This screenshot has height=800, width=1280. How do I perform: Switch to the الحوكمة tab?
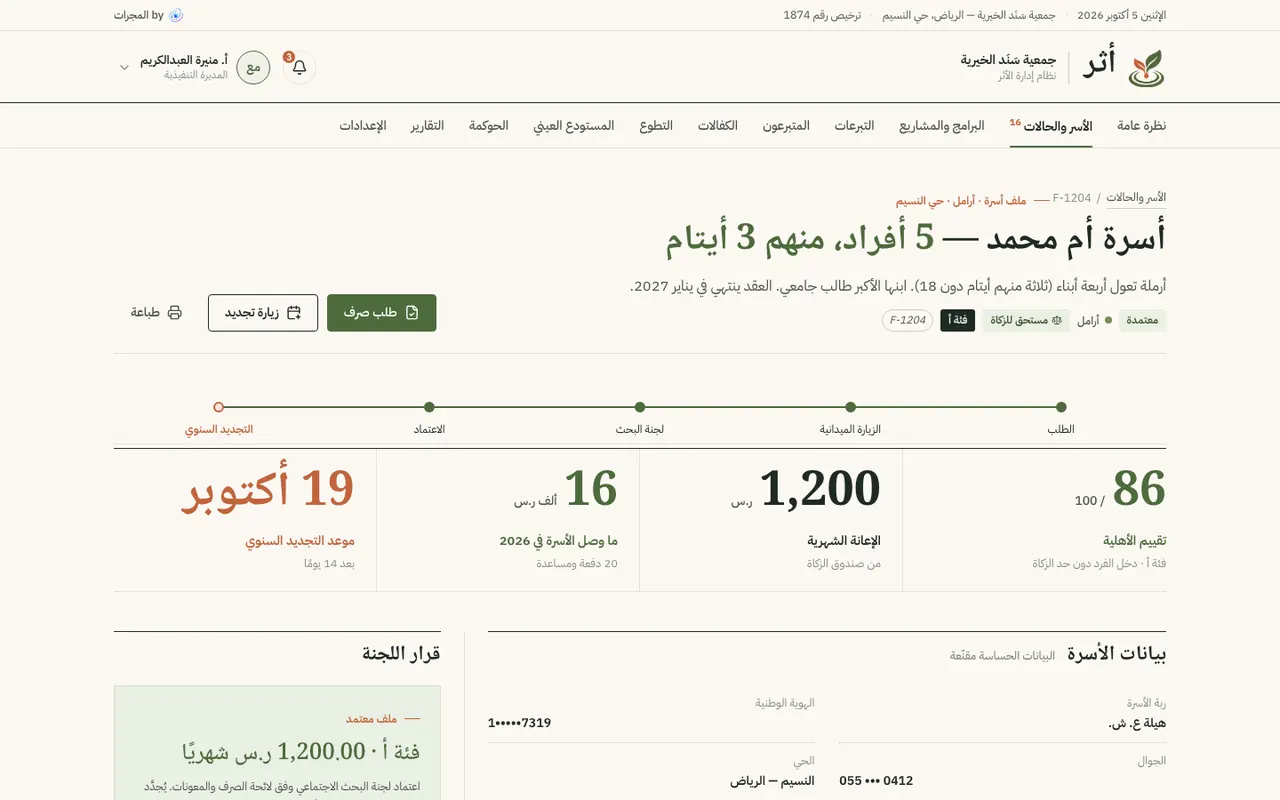pos(489,126)
